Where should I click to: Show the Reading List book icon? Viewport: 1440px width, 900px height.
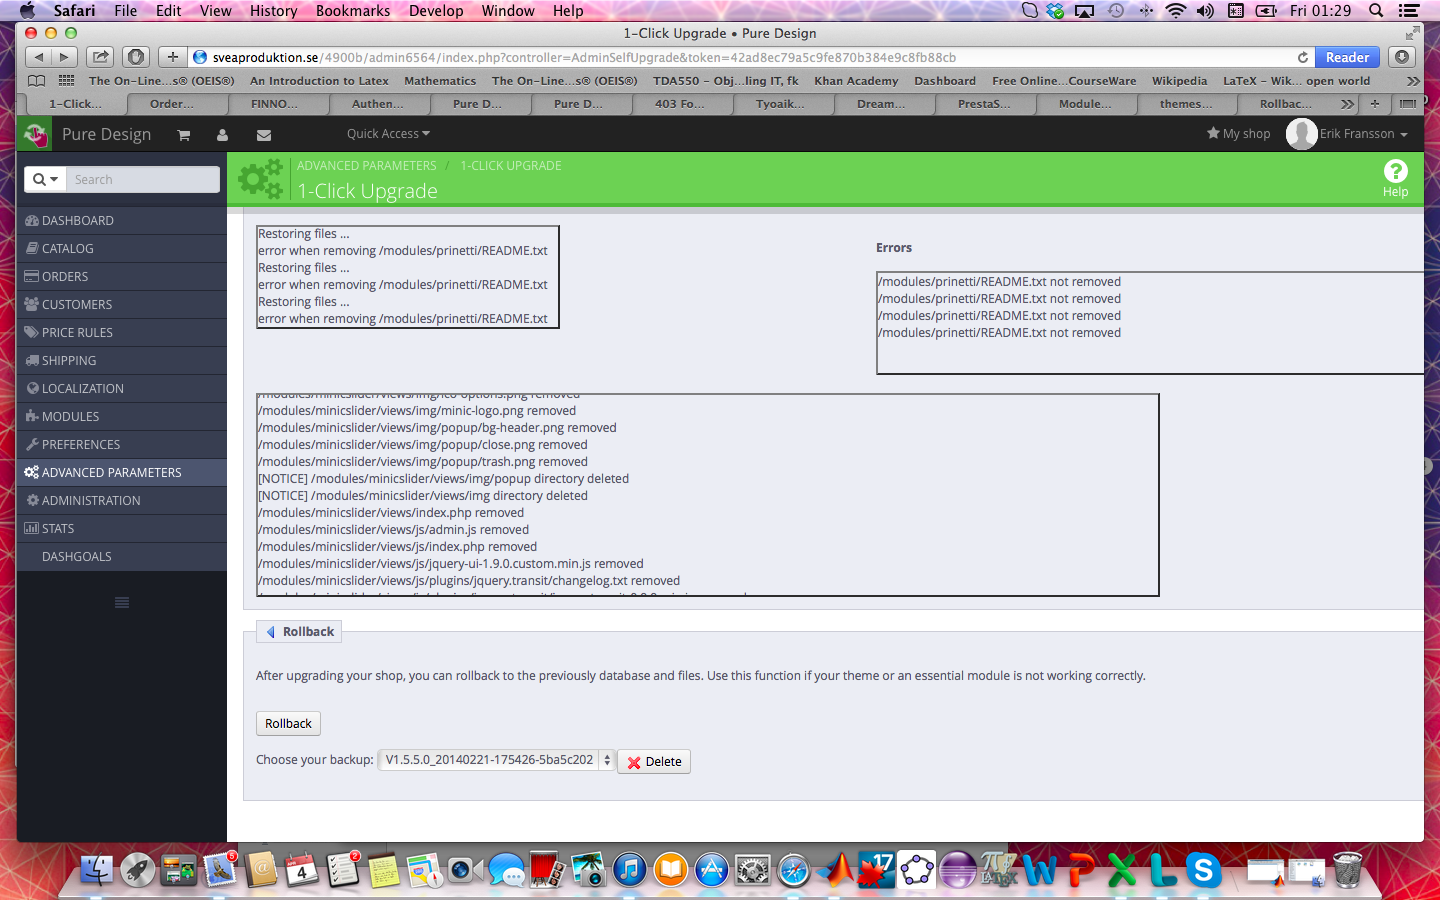(x=37, y=81)
